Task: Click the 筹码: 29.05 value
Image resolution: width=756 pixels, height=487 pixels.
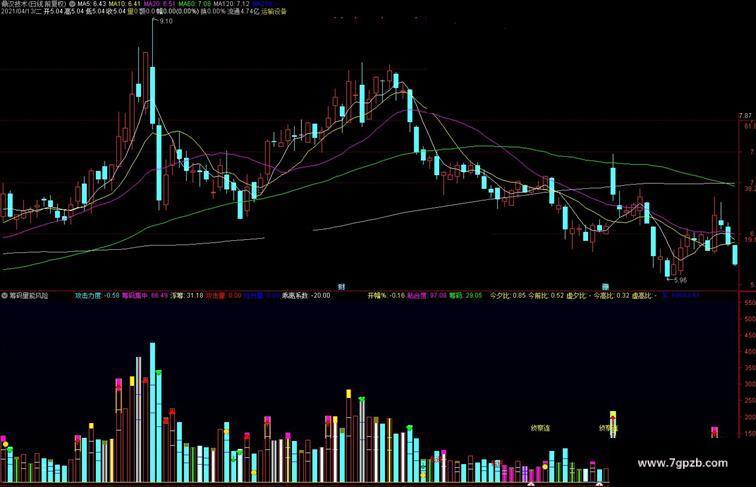Action: pos(465,296)
